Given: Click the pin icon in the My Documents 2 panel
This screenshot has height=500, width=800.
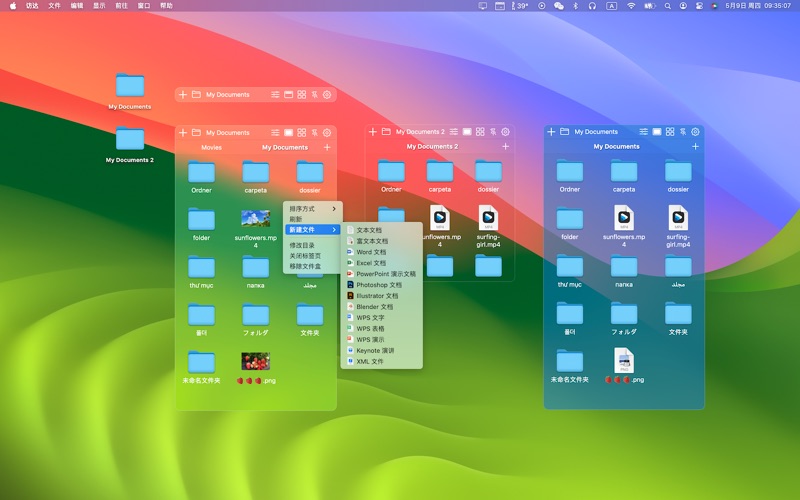Looking at the screenshot, I should 493,132.
